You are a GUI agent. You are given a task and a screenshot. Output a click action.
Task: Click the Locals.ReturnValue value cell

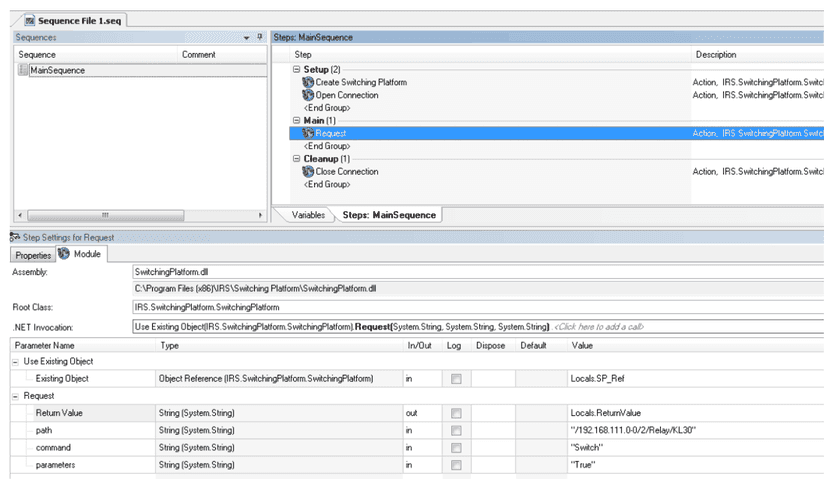point(695,413)
